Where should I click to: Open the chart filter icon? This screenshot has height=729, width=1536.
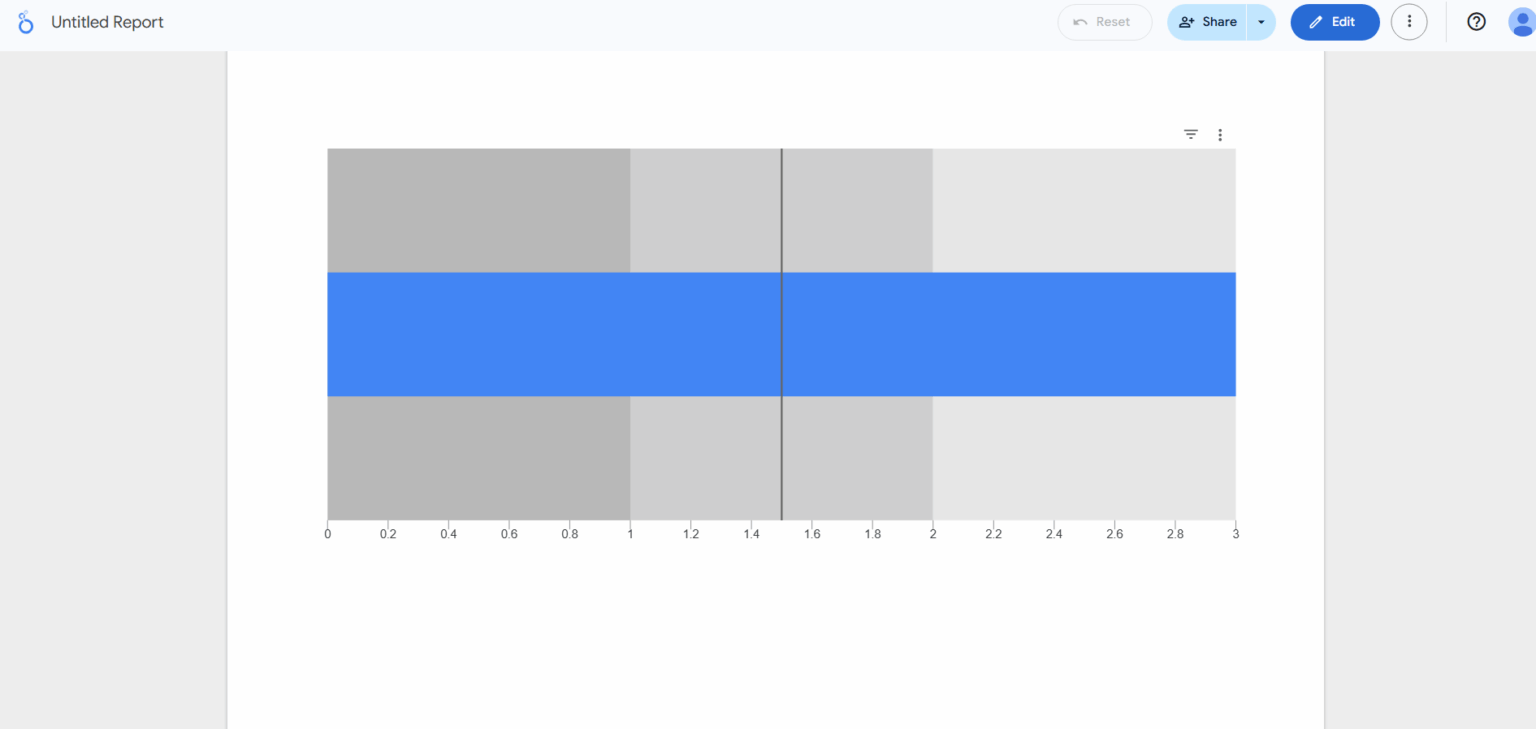point(1189,134)
